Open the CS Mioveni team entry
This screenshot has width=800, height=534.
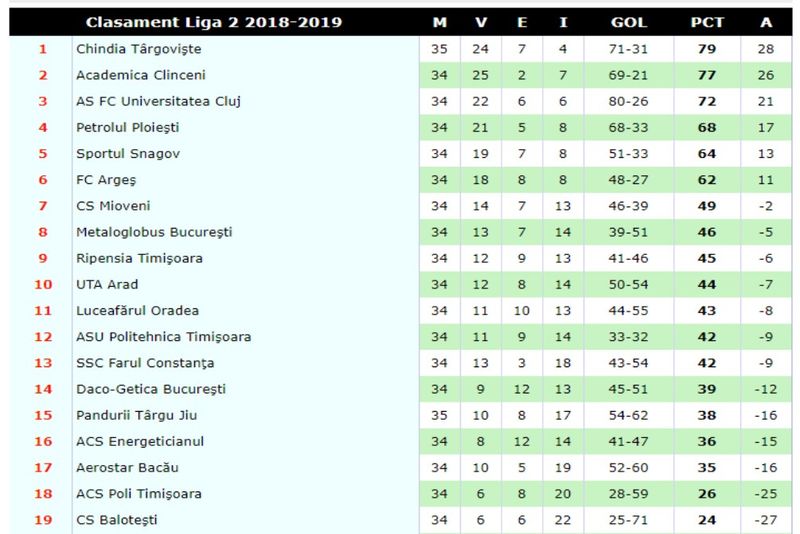point(111,206)
